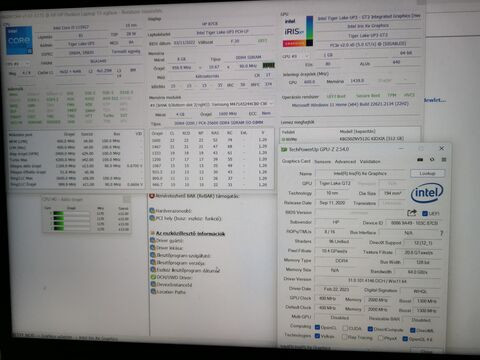Toggle OpenCL checkbox

point(317,328)
